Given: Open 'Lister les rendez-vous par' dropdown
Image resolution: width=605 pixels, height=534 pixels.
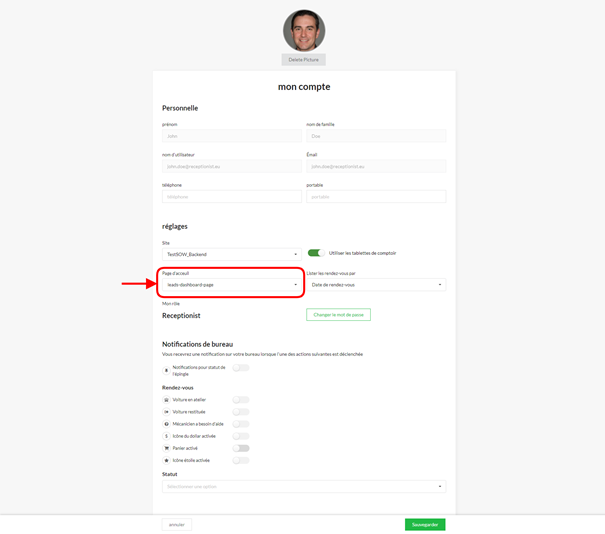Looking at the screenshot, I should pyautogui.click(x=375, y=285).
